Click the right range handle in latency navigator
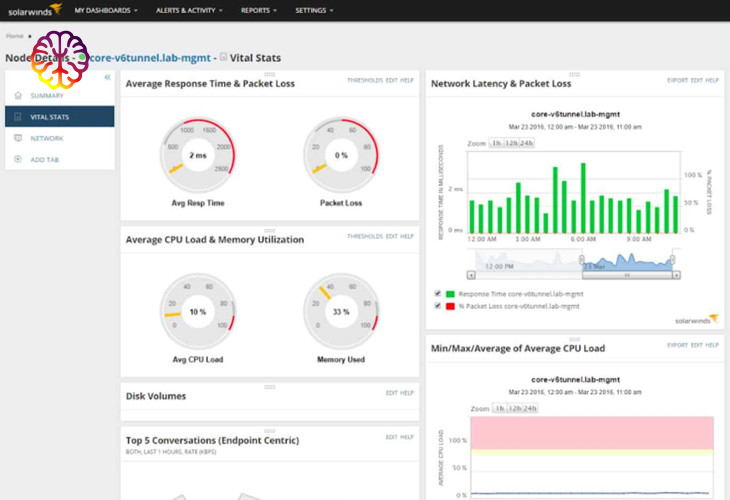The height and width of the screenshot is (500, 730). (x=672, y=260)
